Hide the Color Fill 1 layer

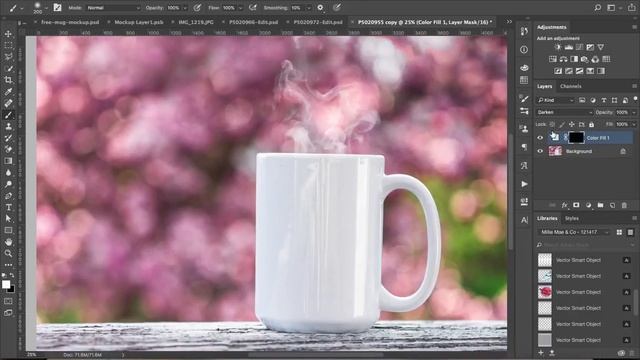[x=540, y=138]
